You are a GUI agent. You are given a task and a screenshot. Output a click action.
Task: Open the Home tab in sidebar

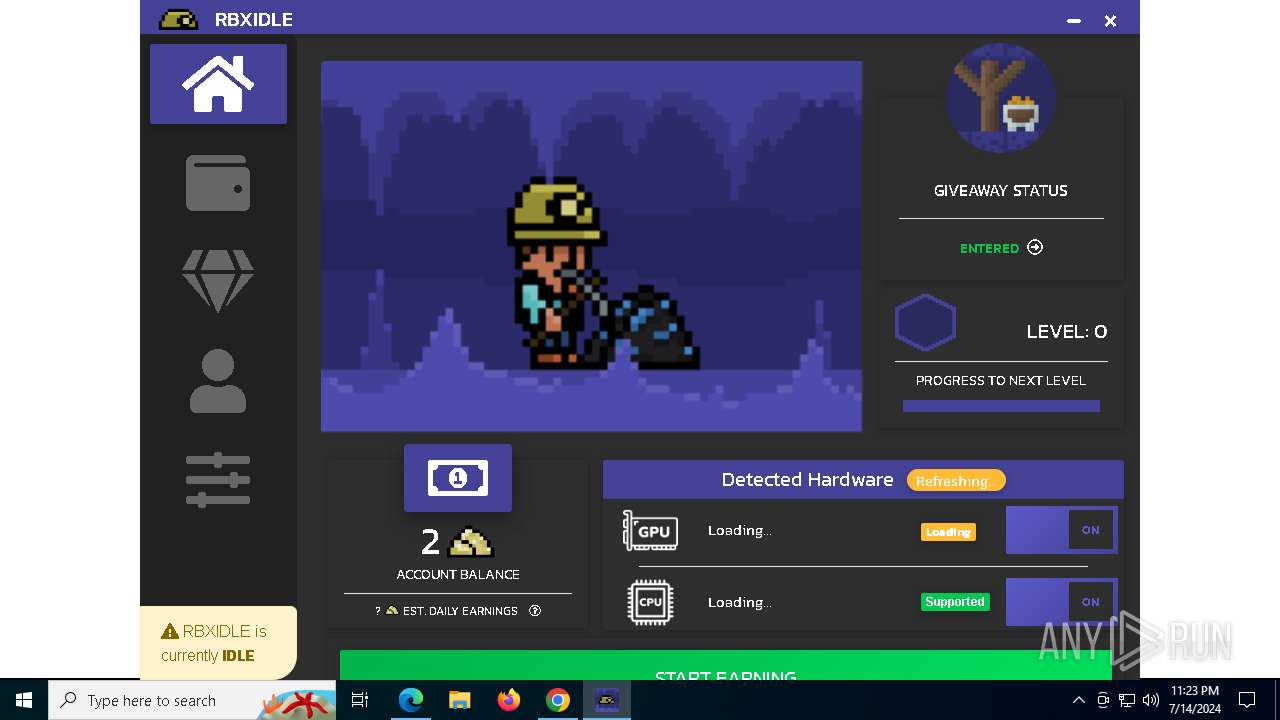(218, 84)
